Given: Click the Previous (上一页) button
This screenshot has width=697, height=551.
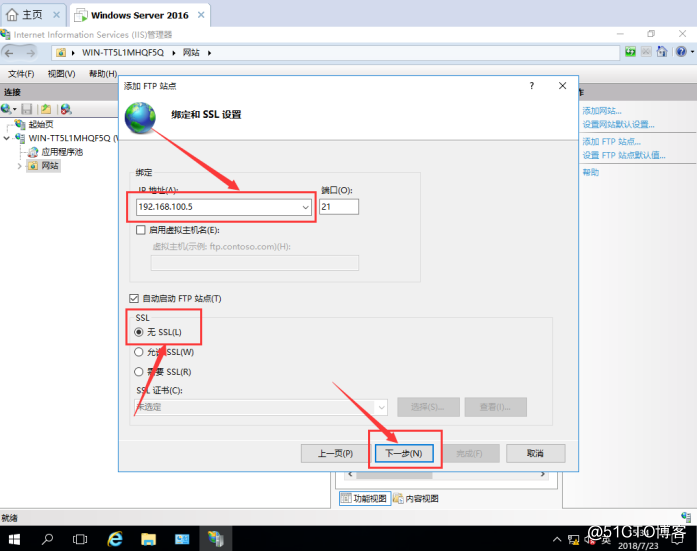Looking at the screenshot, I should pyautogui.click(x=335, y=453).
